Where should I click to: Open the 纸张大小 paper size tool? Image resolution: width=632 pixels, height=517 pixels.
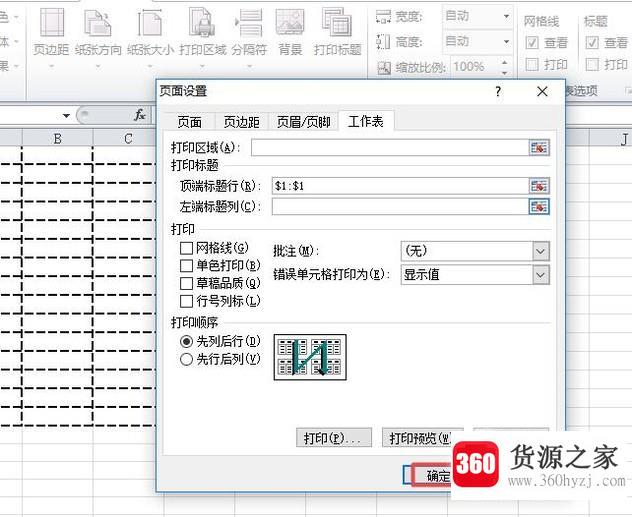point(150,32)
